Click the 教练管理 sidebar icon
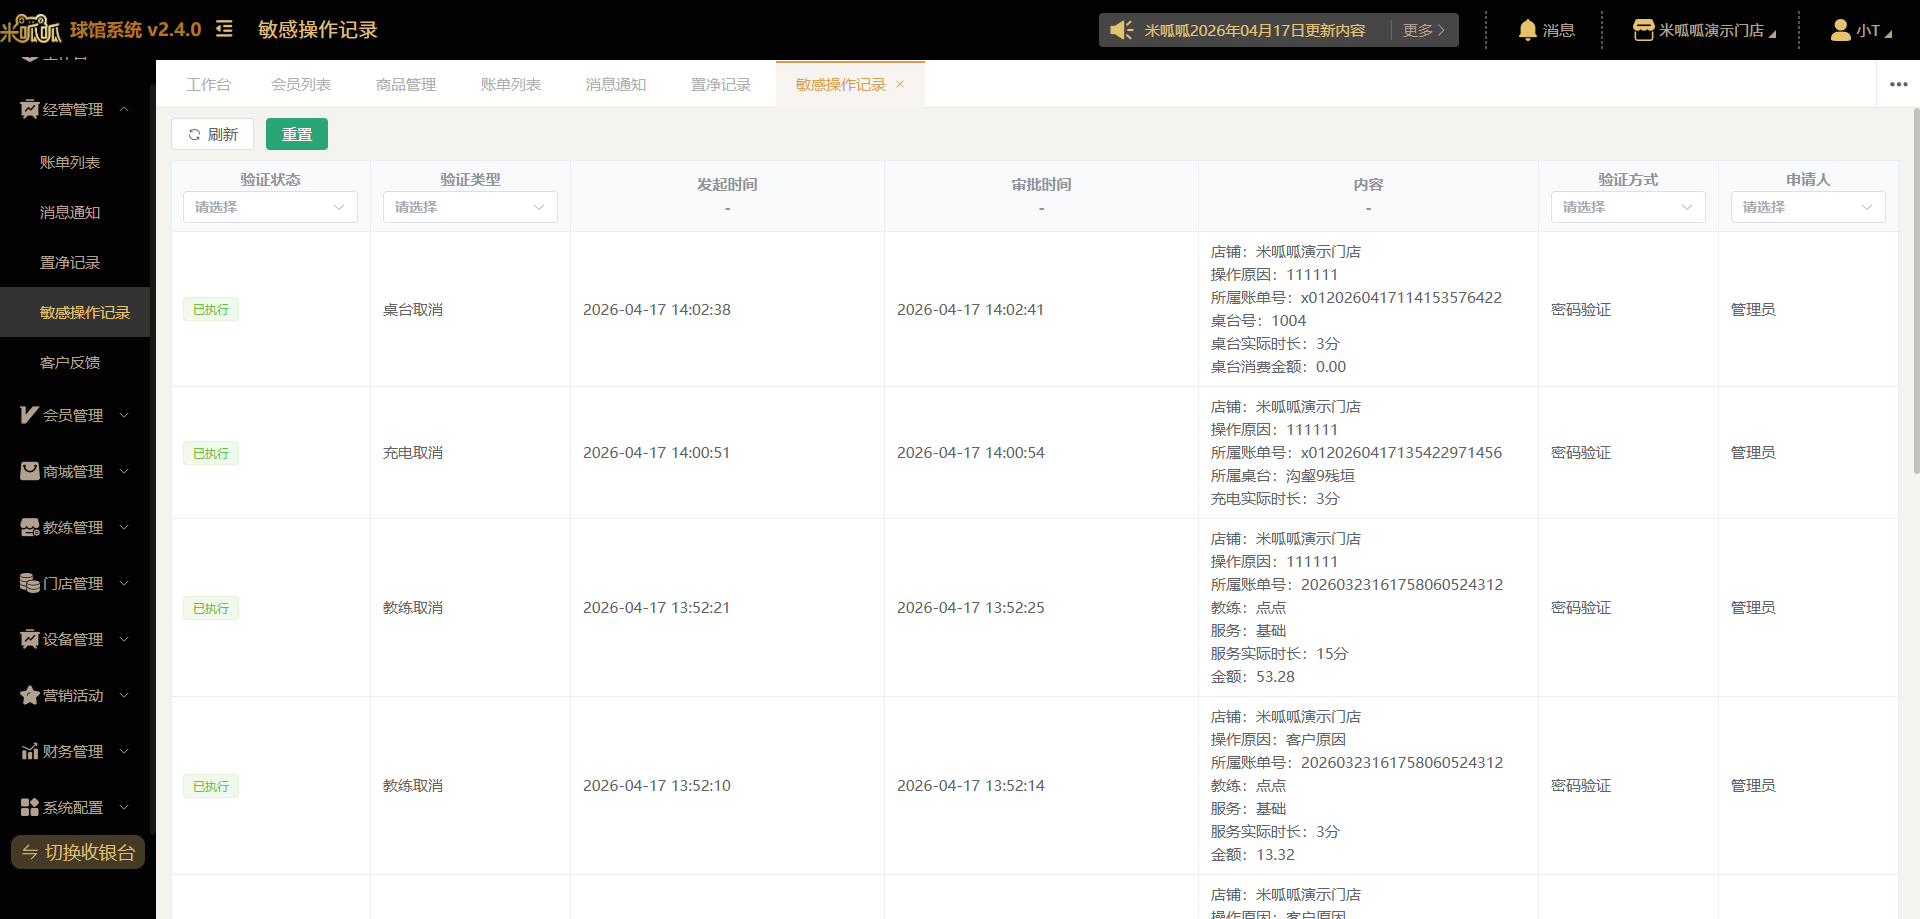 point(29,527)
